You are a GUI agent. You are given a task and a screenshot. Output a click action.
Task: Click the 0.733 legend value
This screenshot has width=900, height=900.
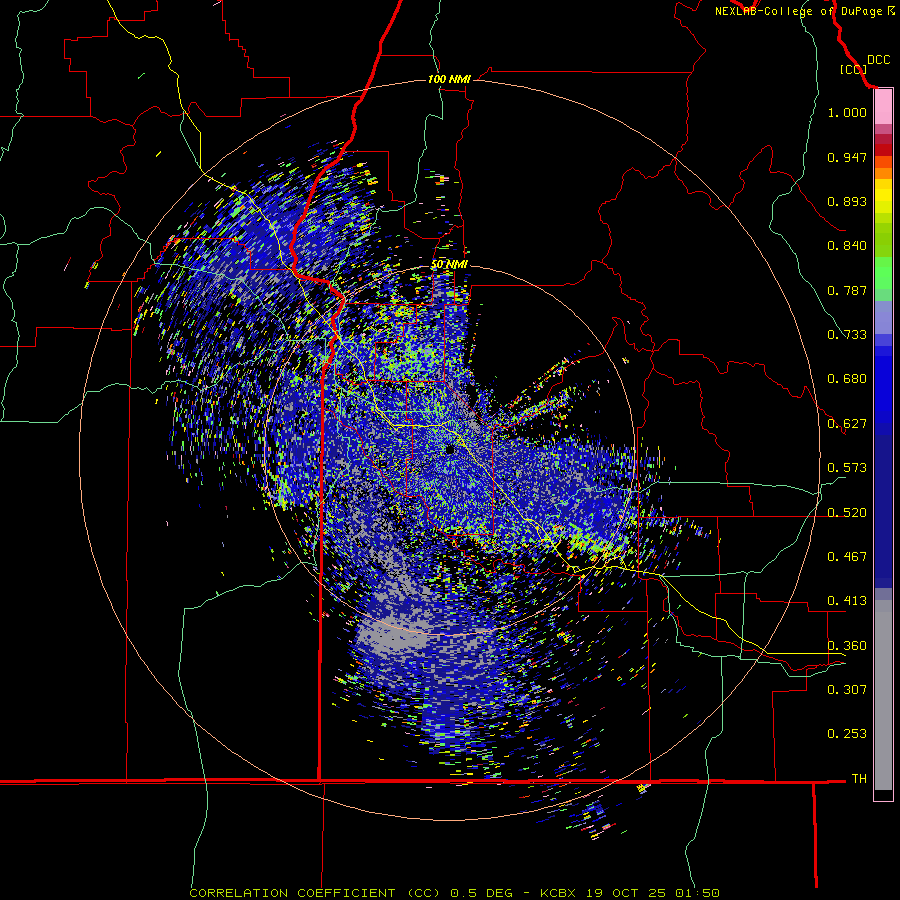847,335
